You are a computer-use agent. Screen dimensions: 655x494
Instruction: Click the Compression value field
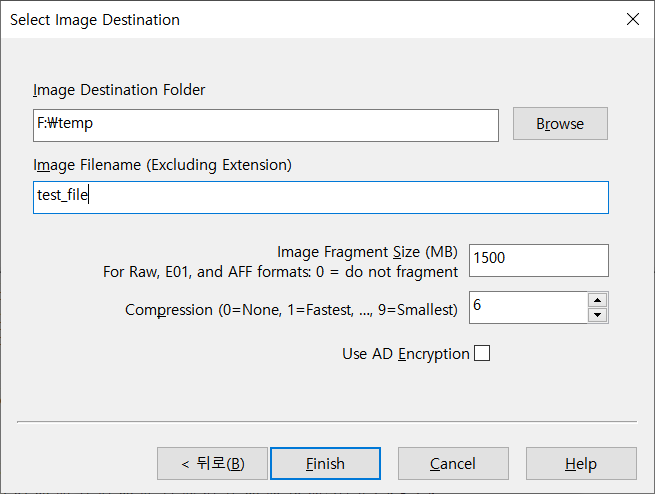528,308
